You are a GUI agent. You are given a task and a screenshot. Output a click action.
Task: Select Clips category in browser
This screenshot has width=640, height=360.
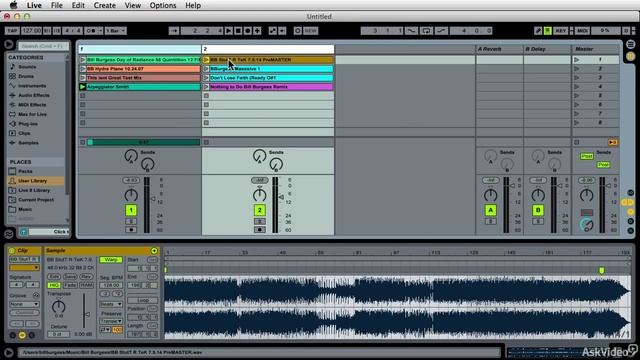point(24,133)
